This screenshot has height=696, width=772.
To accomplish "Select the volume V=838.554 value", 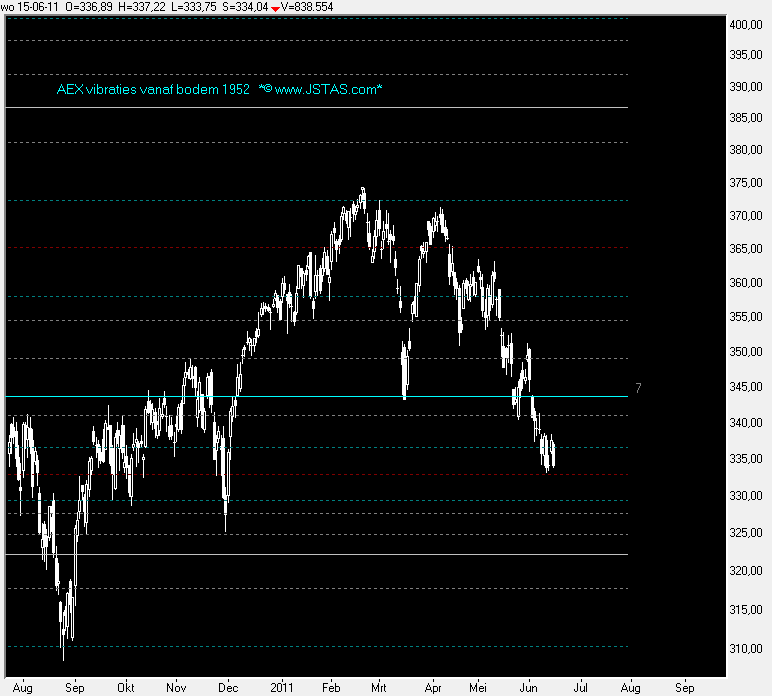I will tap(308, 7).
